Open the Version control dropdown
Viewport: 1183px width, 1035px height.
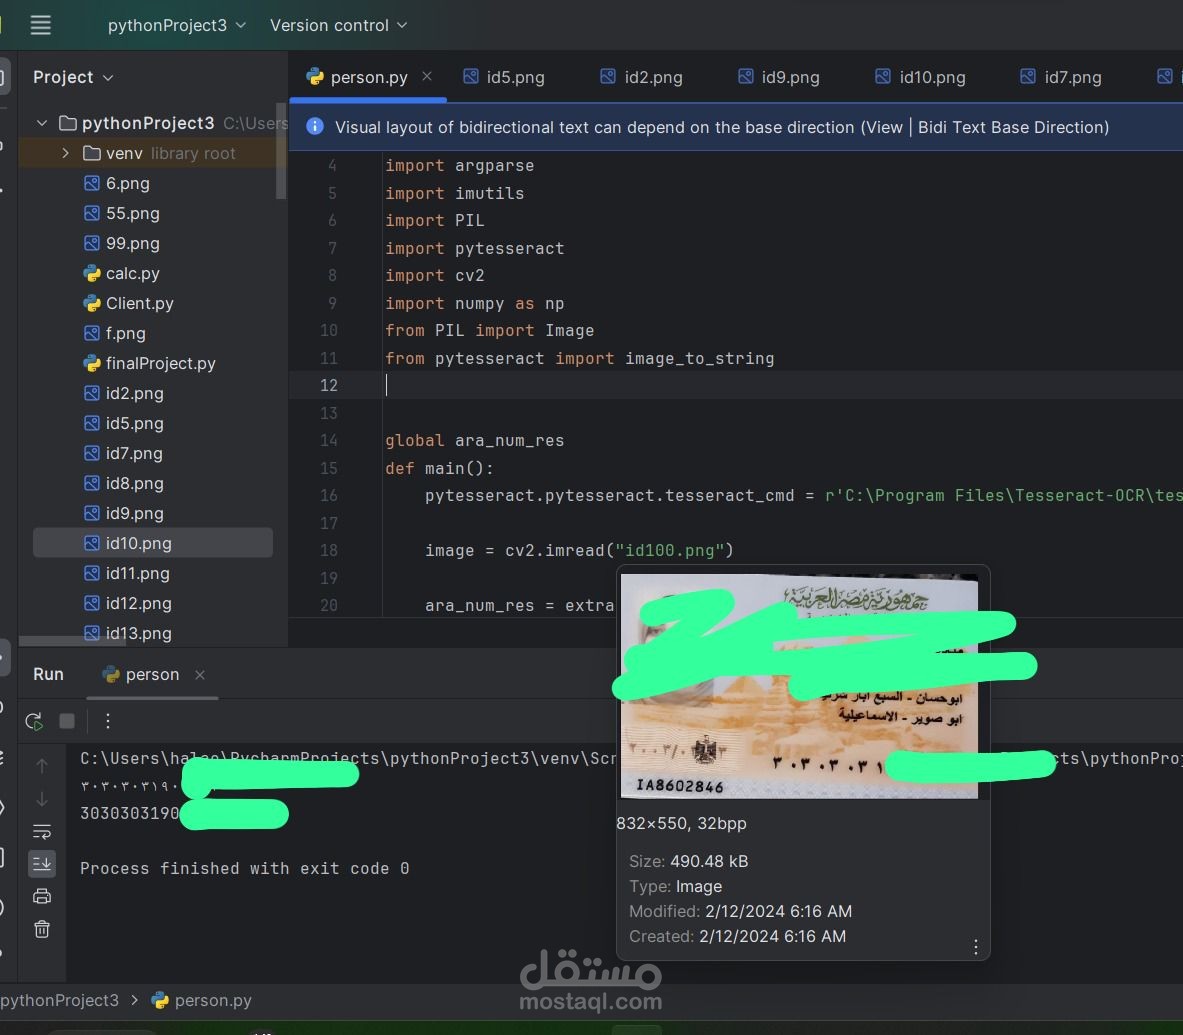(337, 25)
